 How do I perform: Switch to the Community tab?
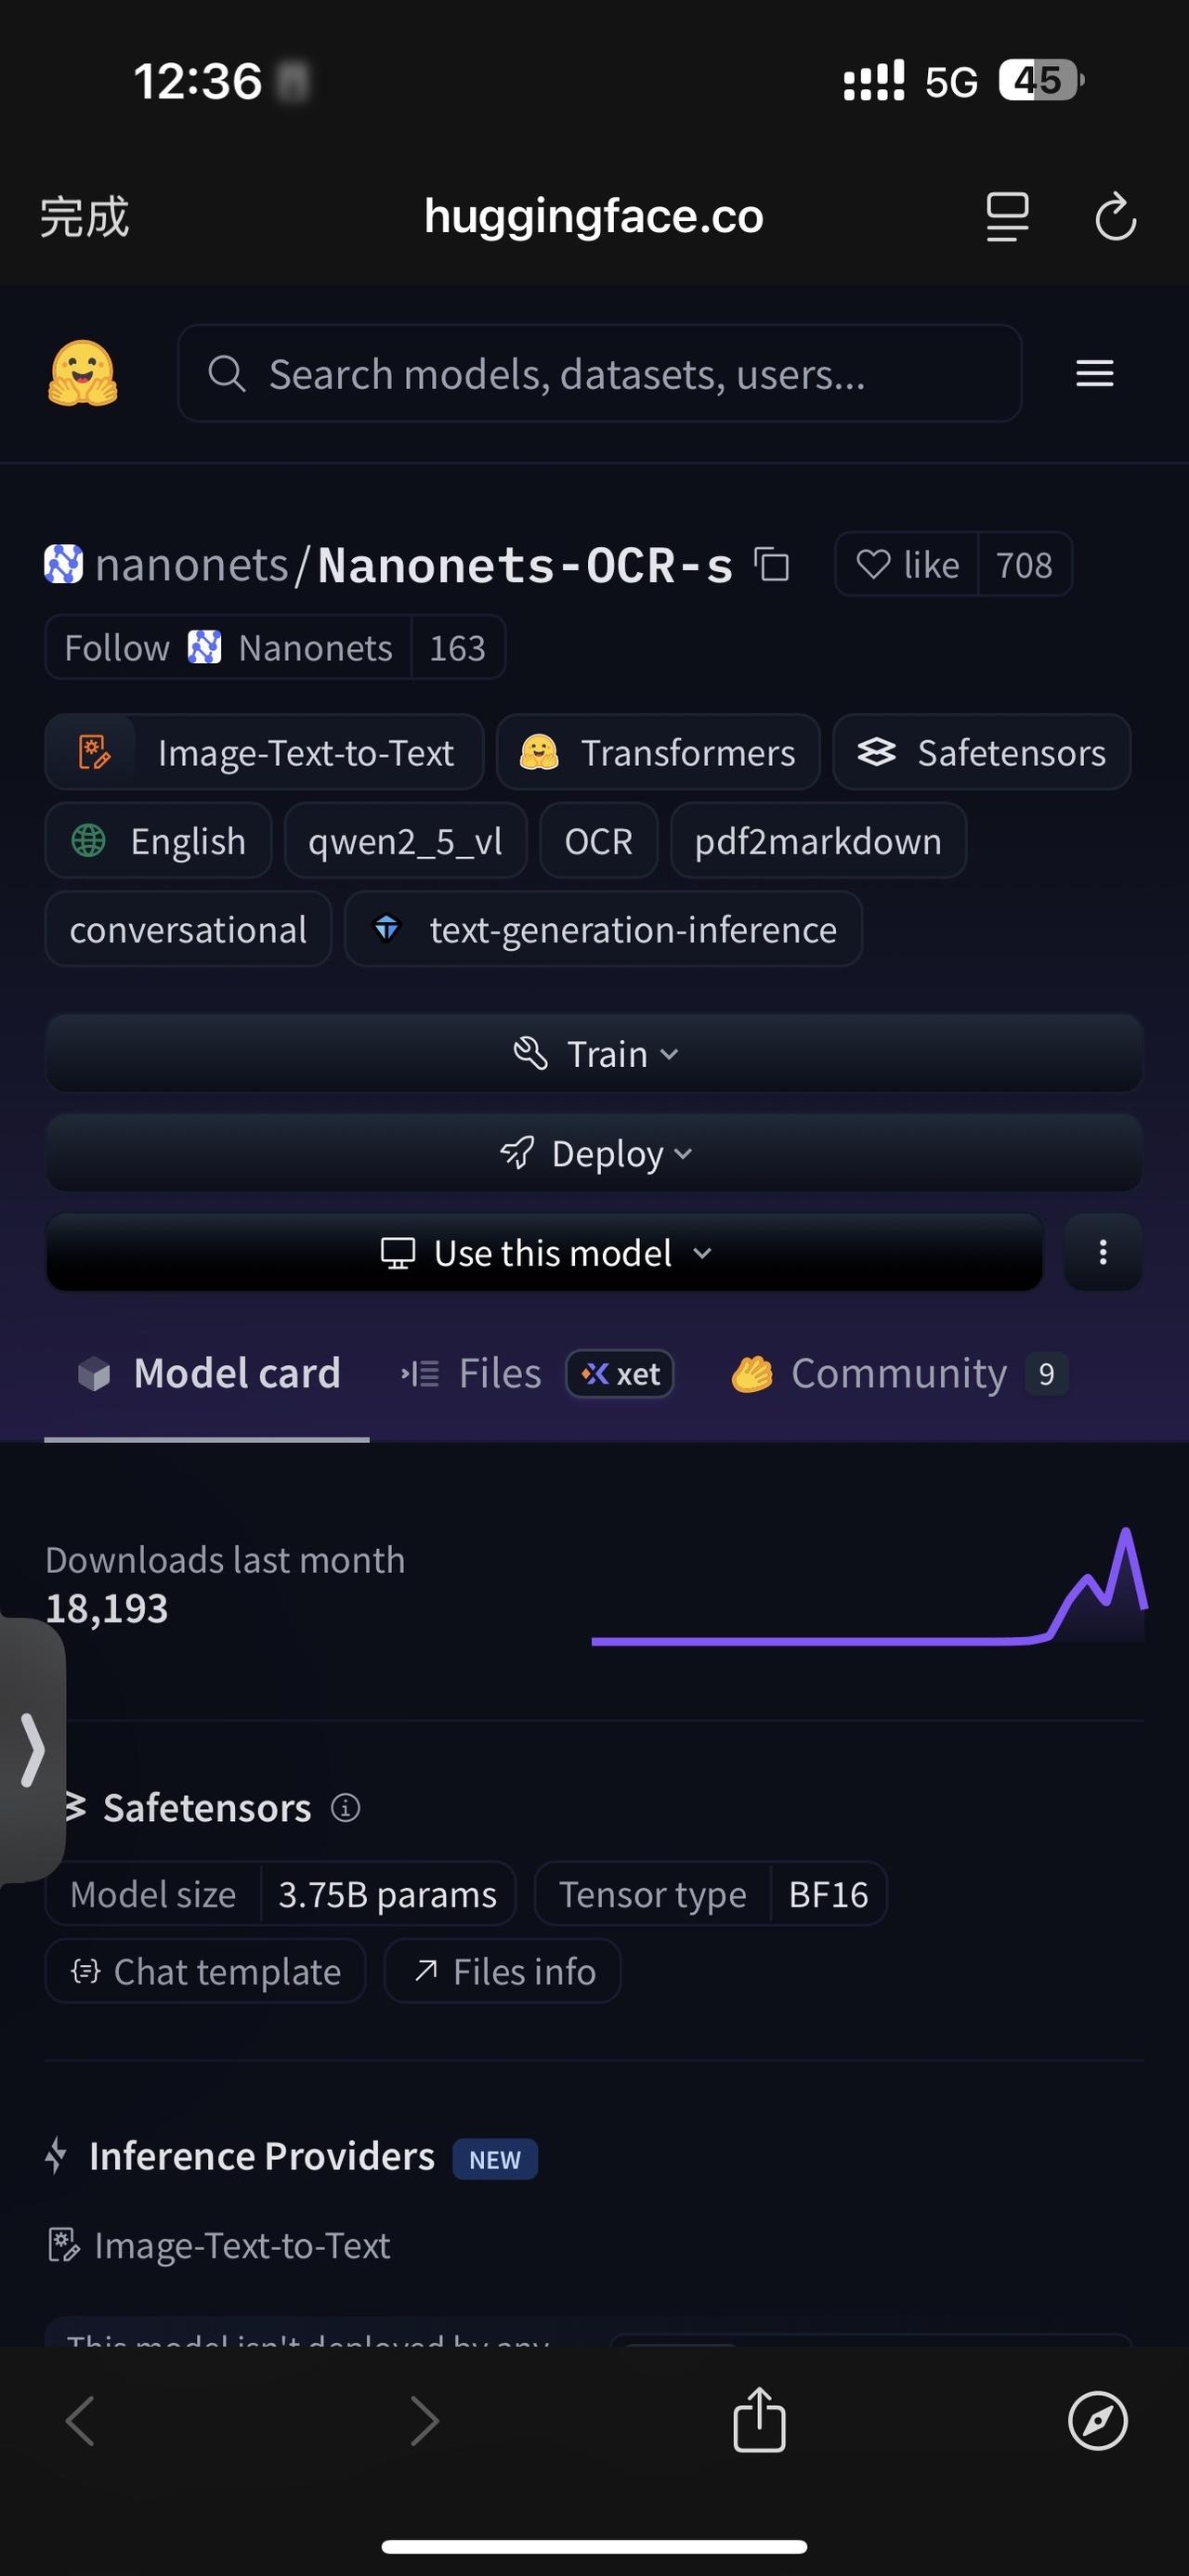tap(897, 1374)
